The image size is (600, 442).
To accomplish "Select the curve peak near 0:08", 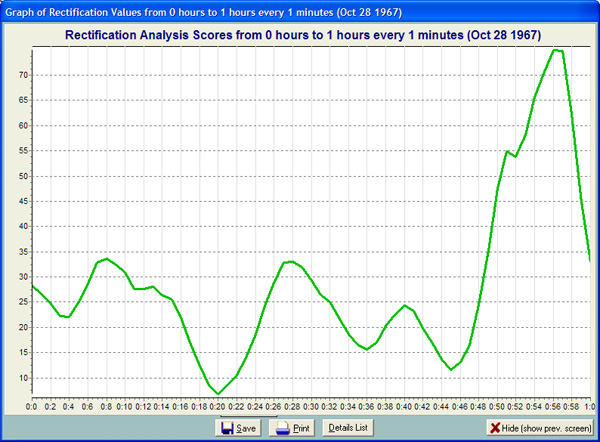I will click(x=106, y=259).
